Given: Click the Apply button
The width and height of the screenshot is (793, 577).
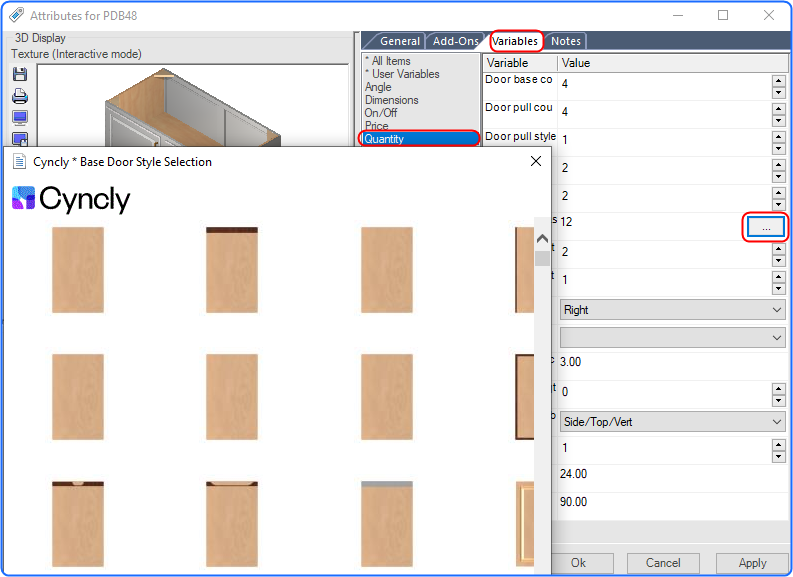Looking at the screenshot, I should click(752, 563).
